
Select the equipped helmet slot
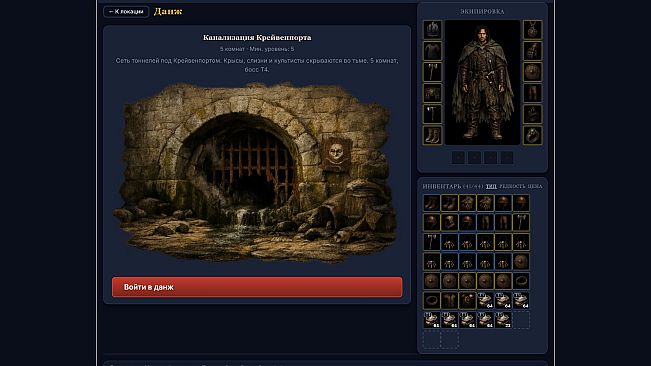(x=432, y=30)
